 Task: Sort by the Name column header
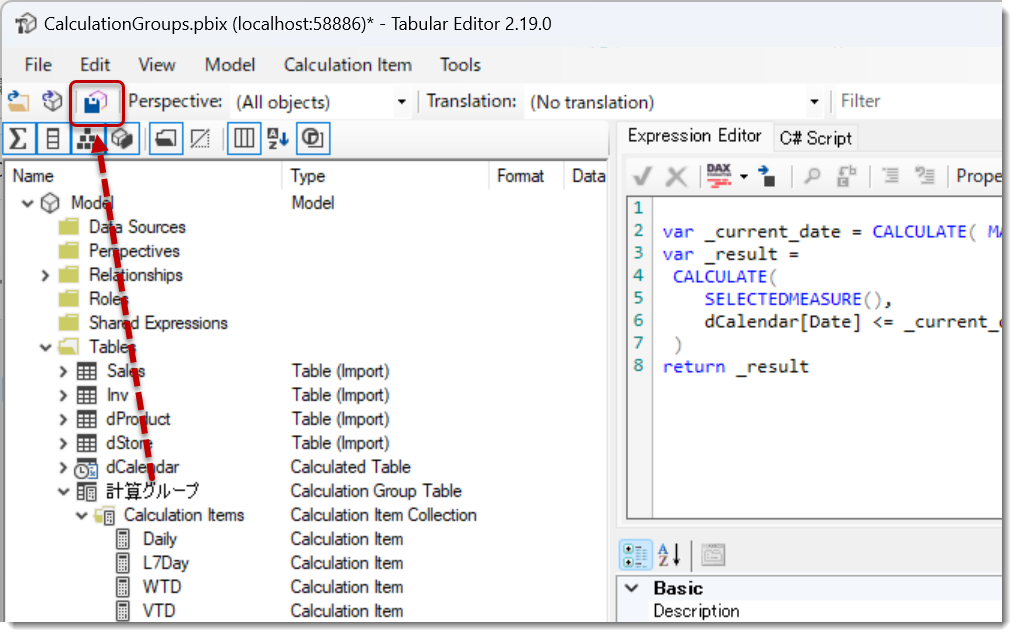pyautogui.click(x=145, y=176)
